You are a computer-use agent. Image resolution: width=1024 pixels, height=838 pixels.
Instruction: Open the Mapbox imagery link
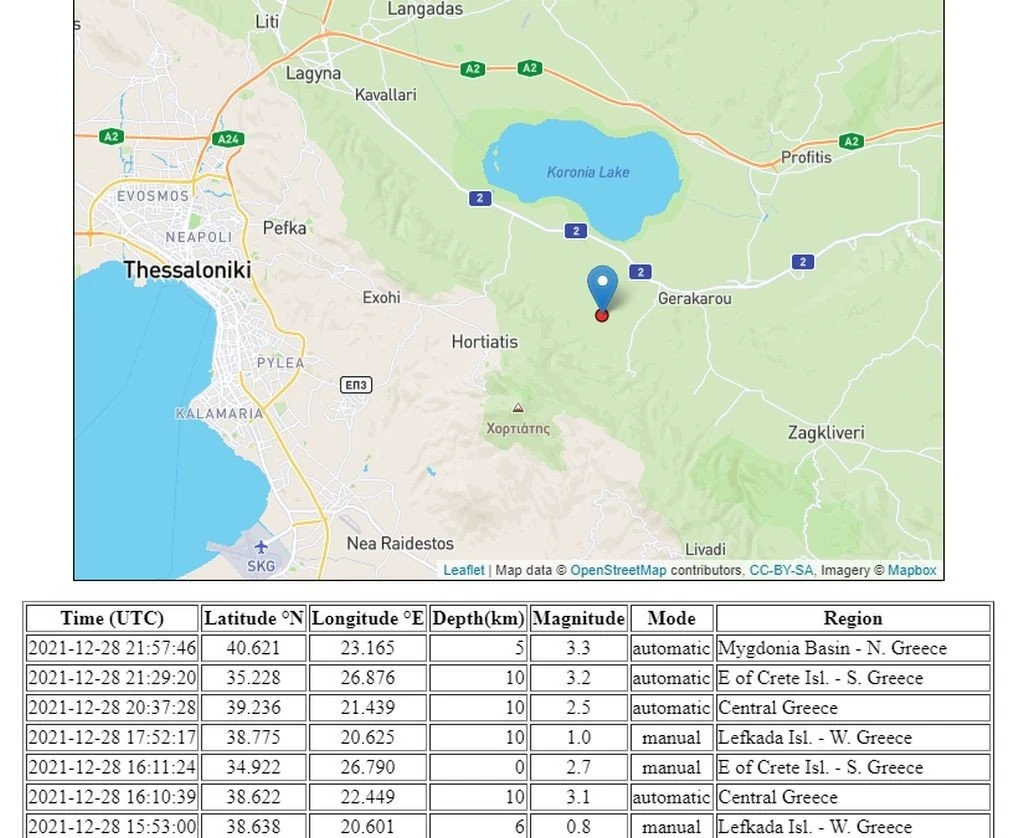(912, 570)
